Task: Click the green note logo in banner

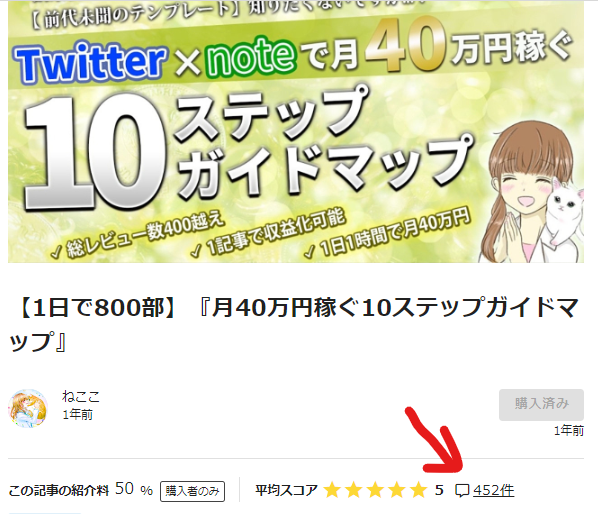Action: coord(251,55)
